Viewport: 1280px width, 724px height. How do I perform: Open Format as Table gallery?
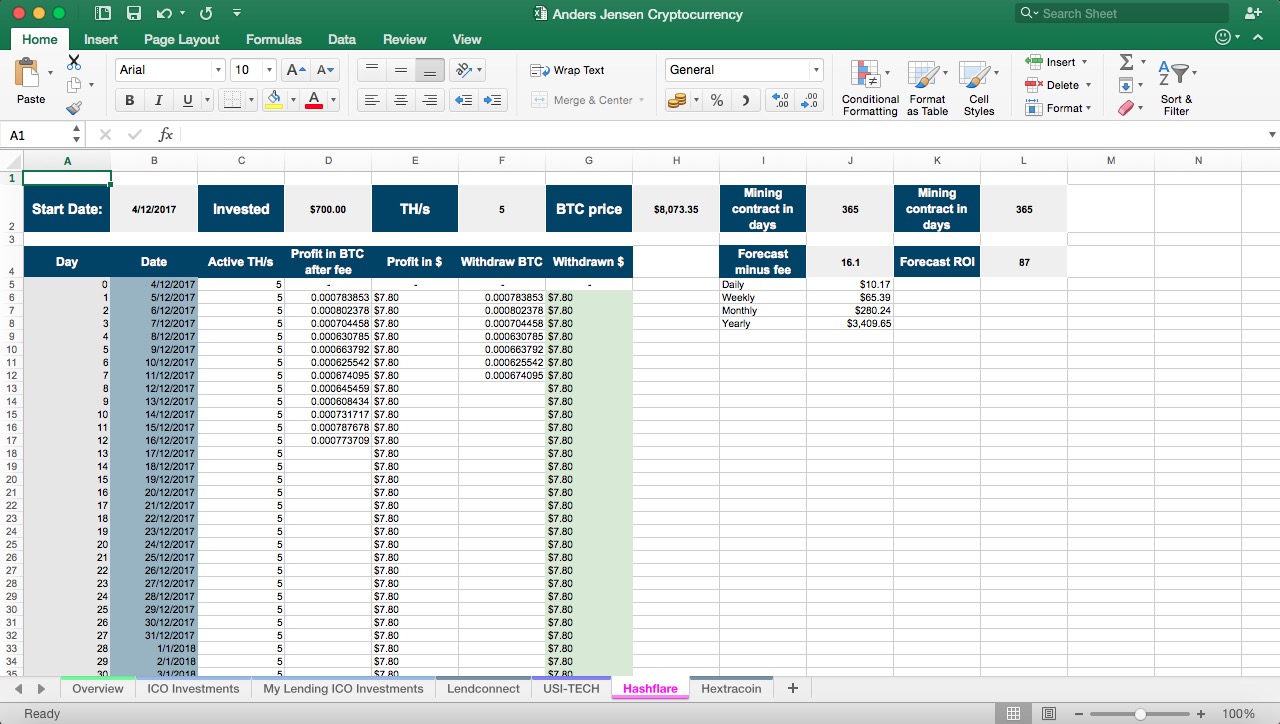tap(927, 88)
